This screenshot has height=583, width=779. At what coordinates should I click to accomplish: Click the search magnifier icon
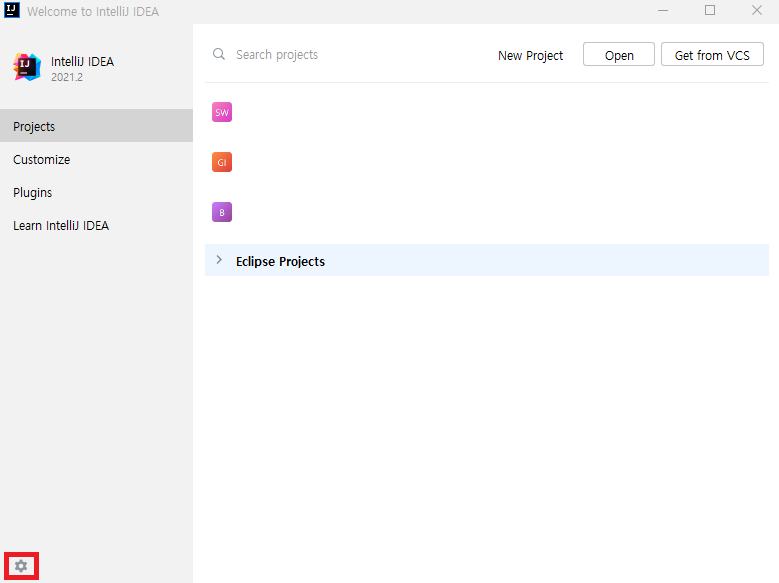pyautogui.click(x=219, y=54)
